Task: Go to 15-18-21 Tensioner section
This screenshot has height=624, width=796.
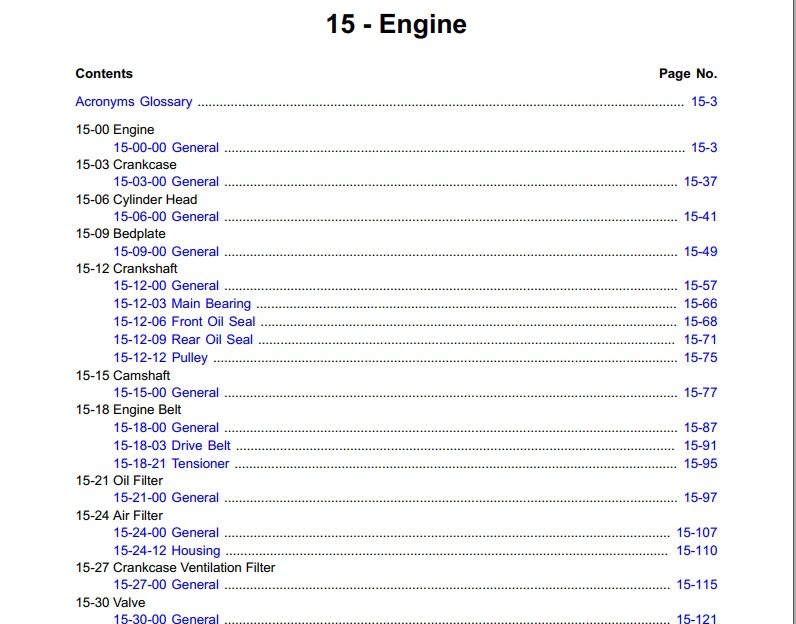Action: click(x=171, y=464)
